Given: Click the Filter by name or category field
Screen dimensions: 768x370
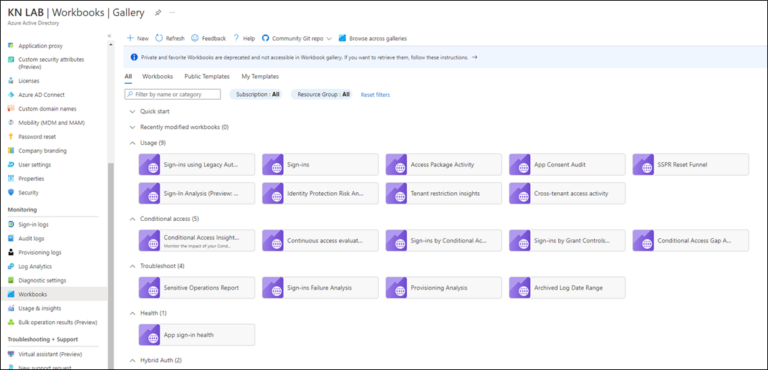Looking at the screenshot, I should point(172,94).
